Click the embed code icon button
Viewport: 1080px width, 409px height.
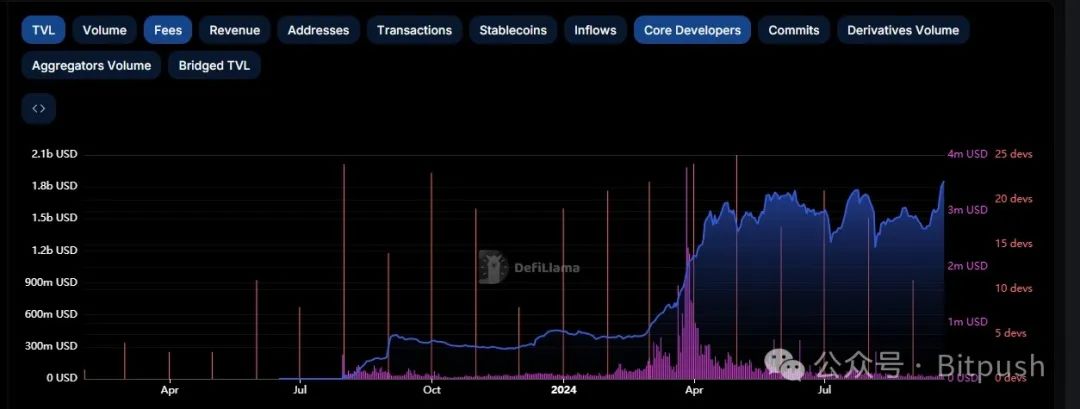click(x=39, y=109)
